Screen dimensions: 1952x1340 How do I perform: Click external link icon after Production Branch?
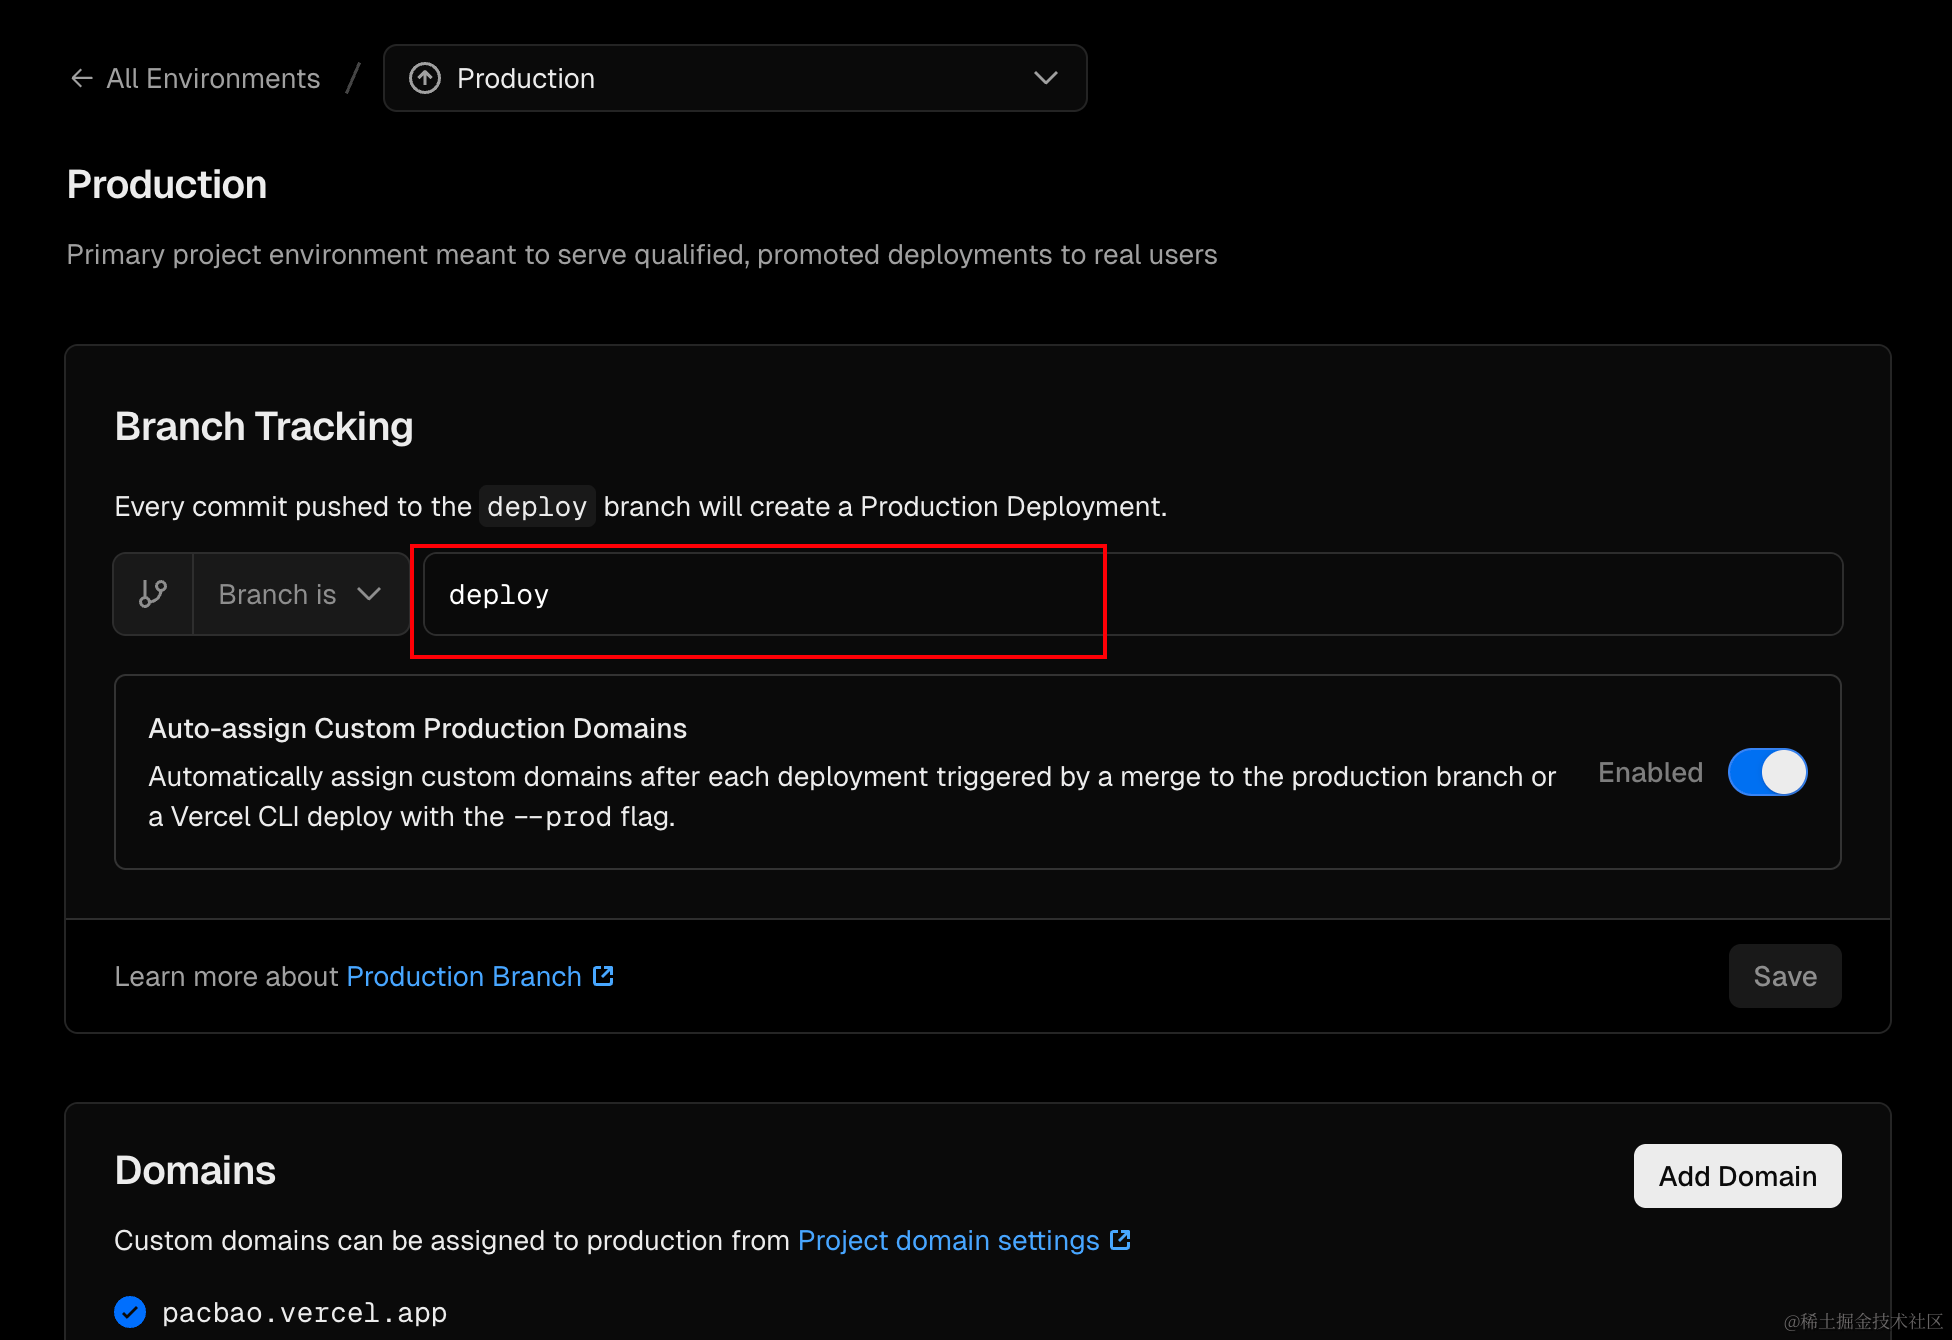pyautogui.click(x=603, y=976)
